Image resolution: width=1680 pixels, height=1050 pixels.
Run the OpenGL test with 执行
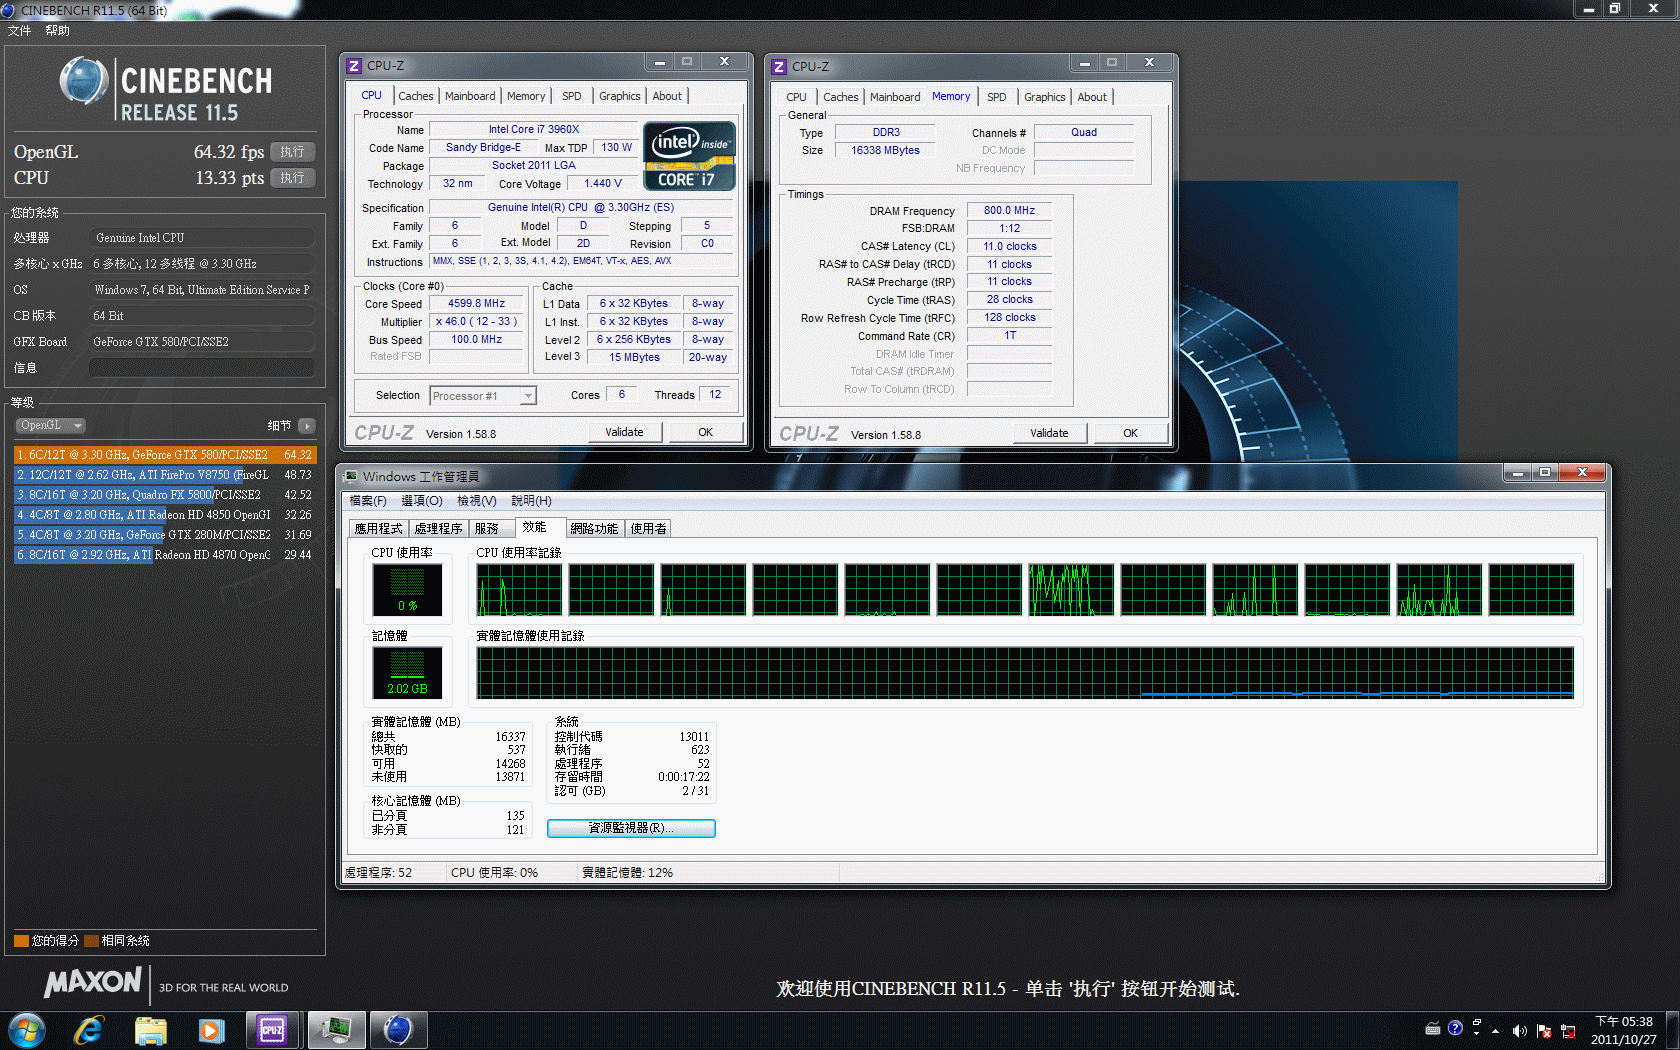pos(293,152)
